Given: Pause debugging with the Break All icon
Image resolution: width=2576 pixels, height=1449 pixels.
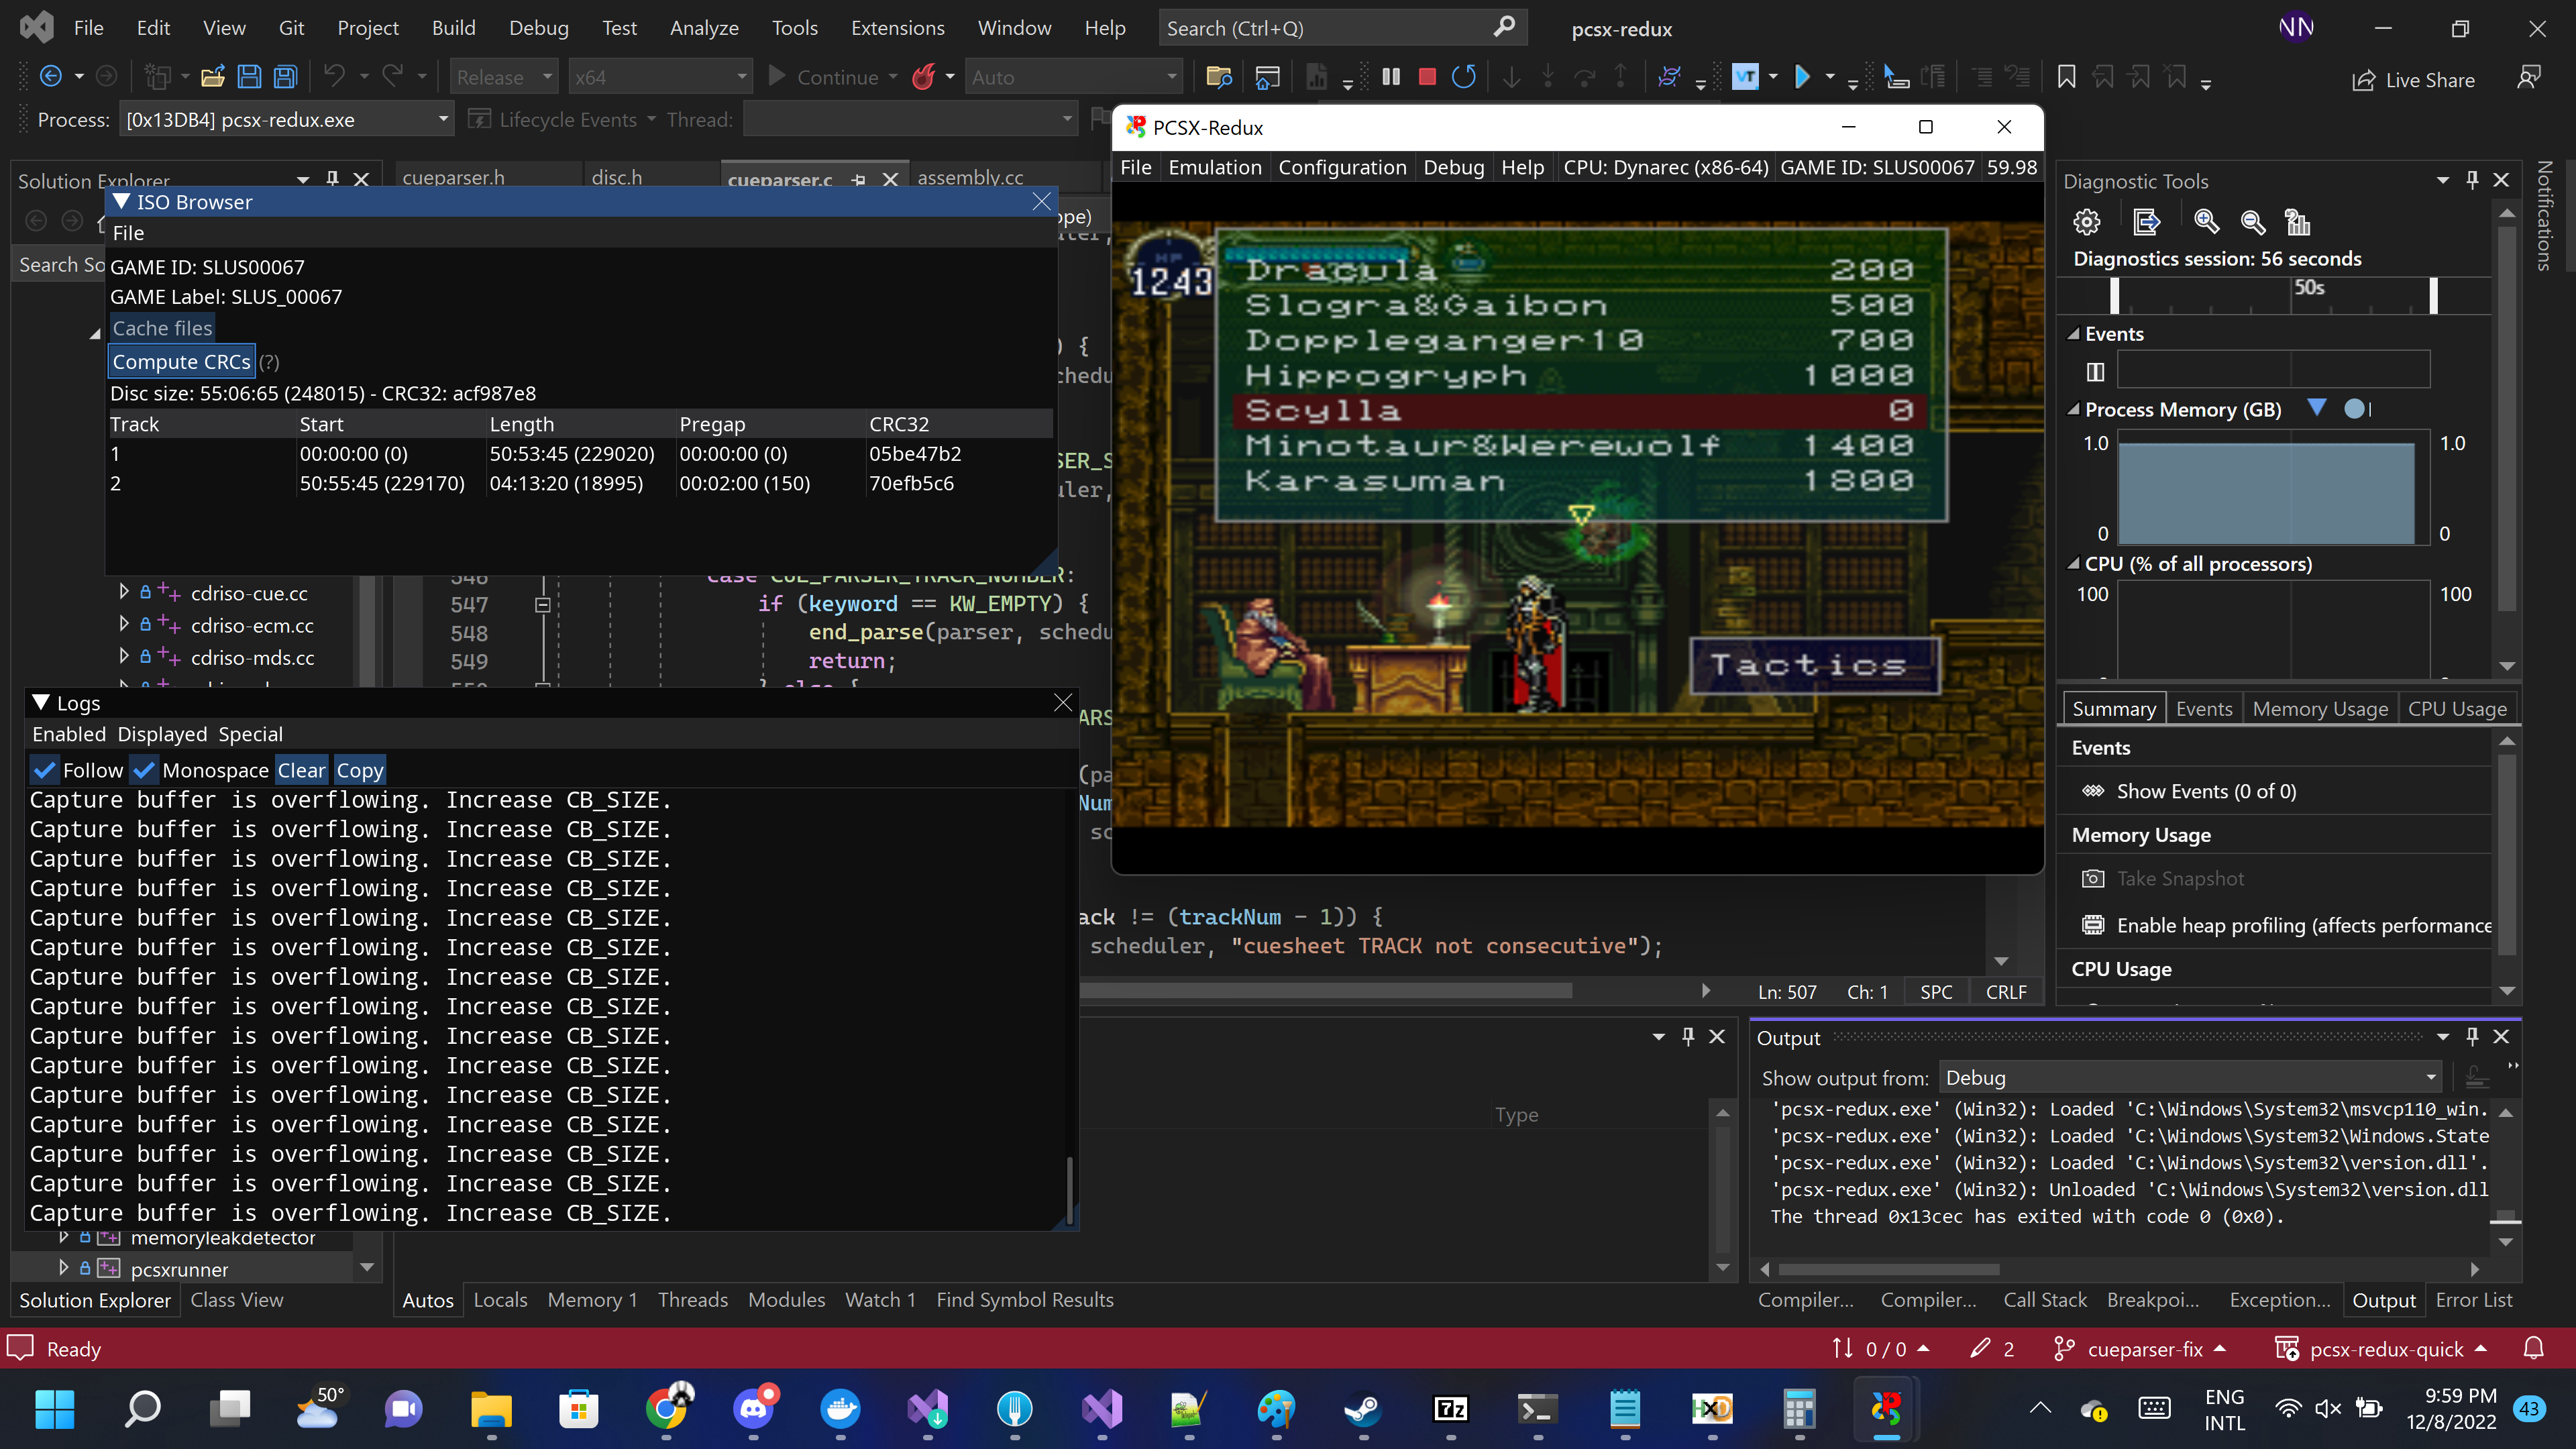Looking at the screenshot, I should point(1390,76).
